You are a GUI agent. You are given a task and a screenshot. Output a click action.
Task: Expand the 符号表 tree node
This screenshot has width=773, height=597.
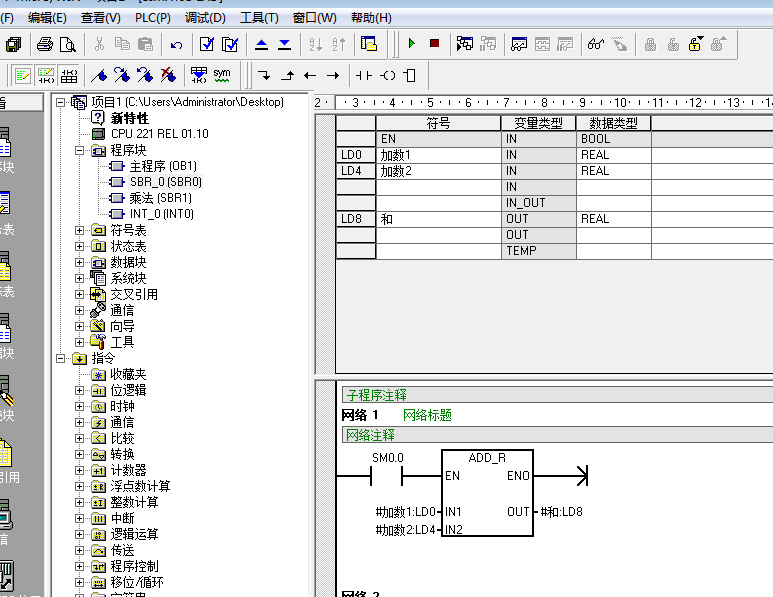(80, 230)
